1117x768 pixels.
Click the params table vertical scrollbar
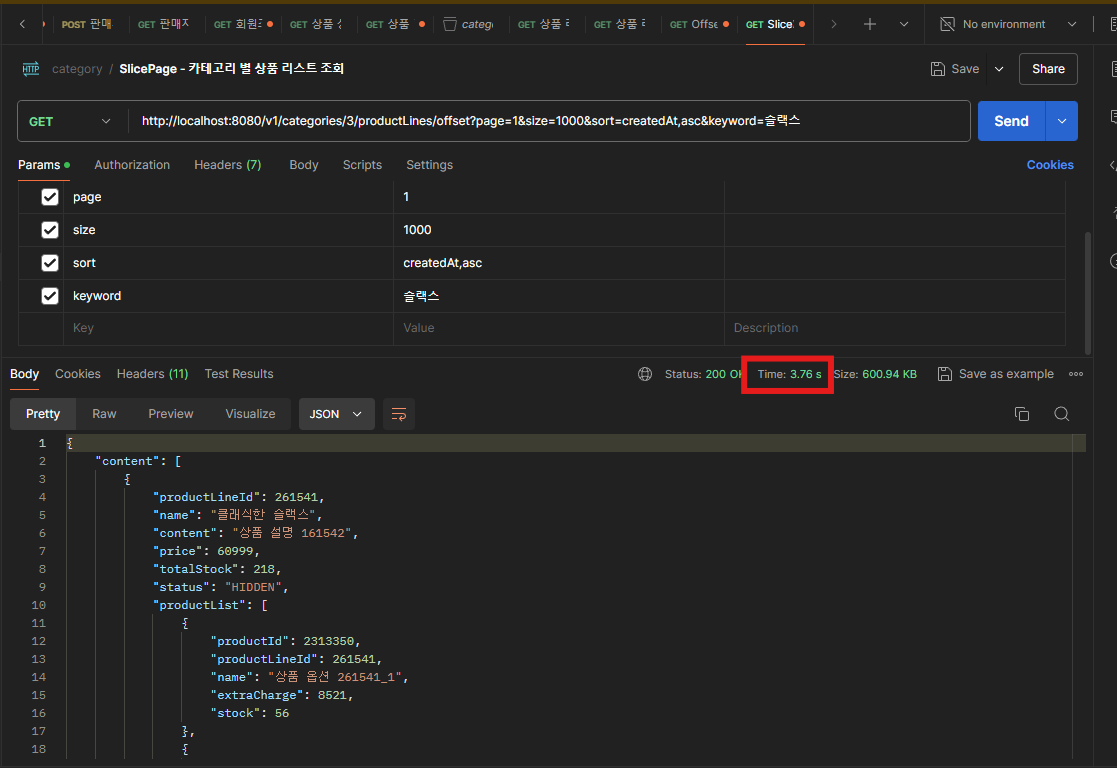[1087, 292]
